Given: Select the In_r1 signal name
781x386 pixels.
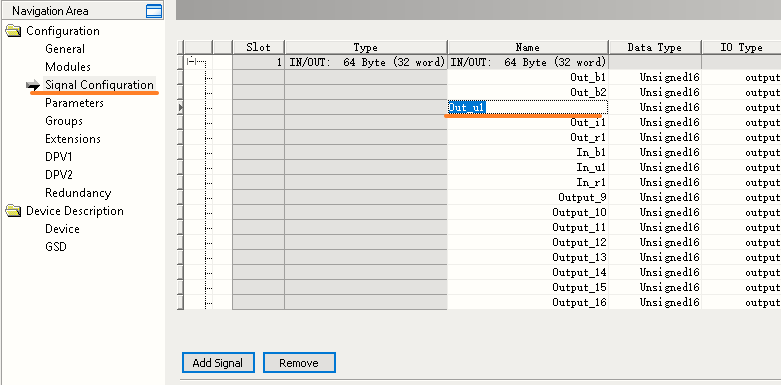Looking at the screenshot, I should (x=591, y=182).
